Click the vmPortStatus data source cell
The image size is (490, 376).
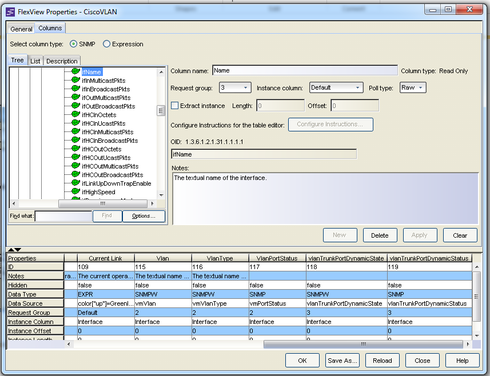coord(277,303)
